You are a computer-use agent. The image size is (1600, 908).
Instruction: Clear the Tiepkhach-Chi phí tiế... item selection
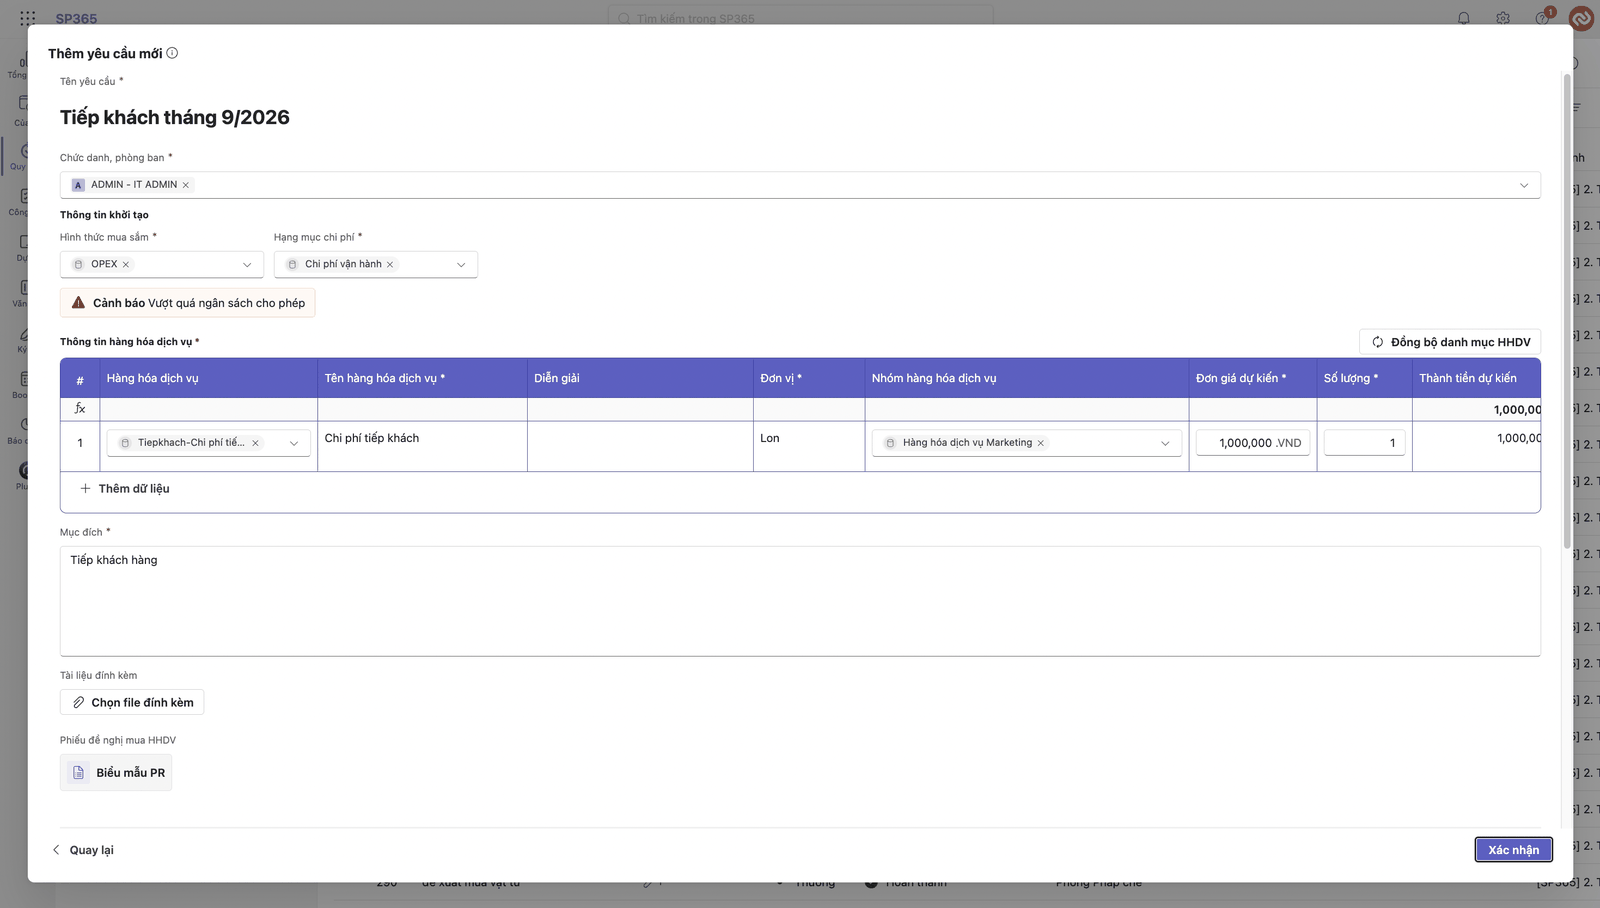pos(255,443)
